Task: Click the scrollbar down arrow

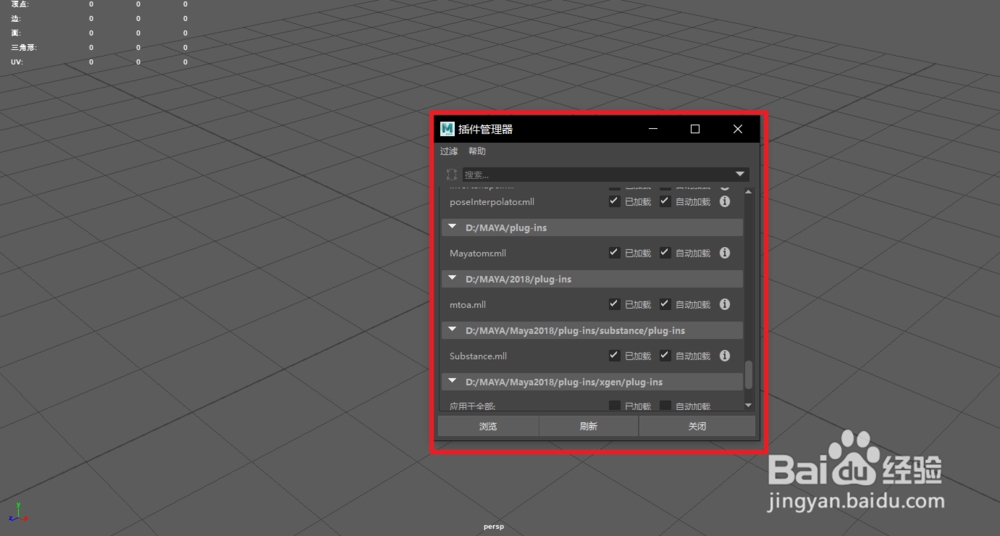Action: [749, 405]
